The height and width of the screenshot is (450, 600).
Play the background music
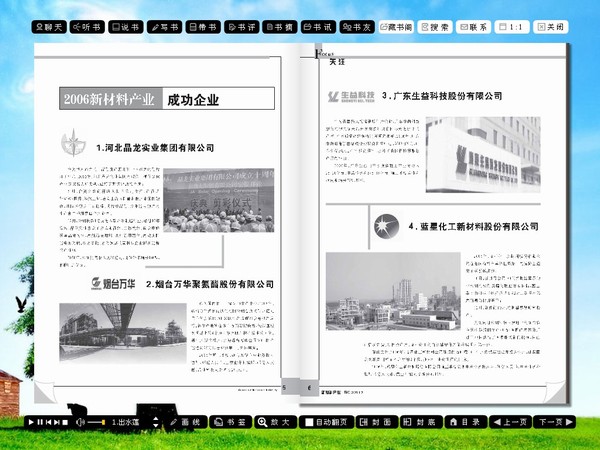31,422
